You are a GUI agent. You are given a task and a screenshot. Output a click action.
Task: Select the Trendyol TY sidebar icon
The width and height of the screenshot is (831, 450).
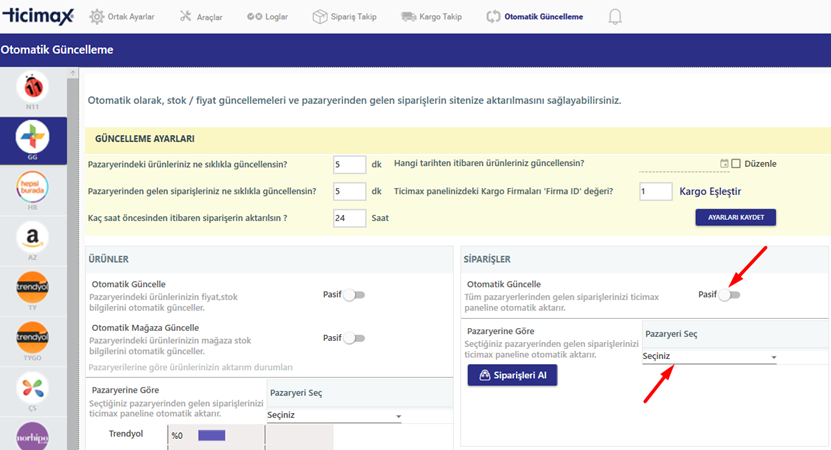32,287
